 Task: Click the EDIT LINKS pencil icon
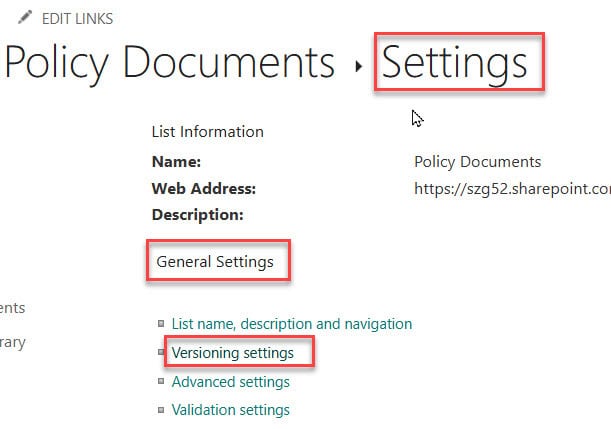tap(25, 18)
